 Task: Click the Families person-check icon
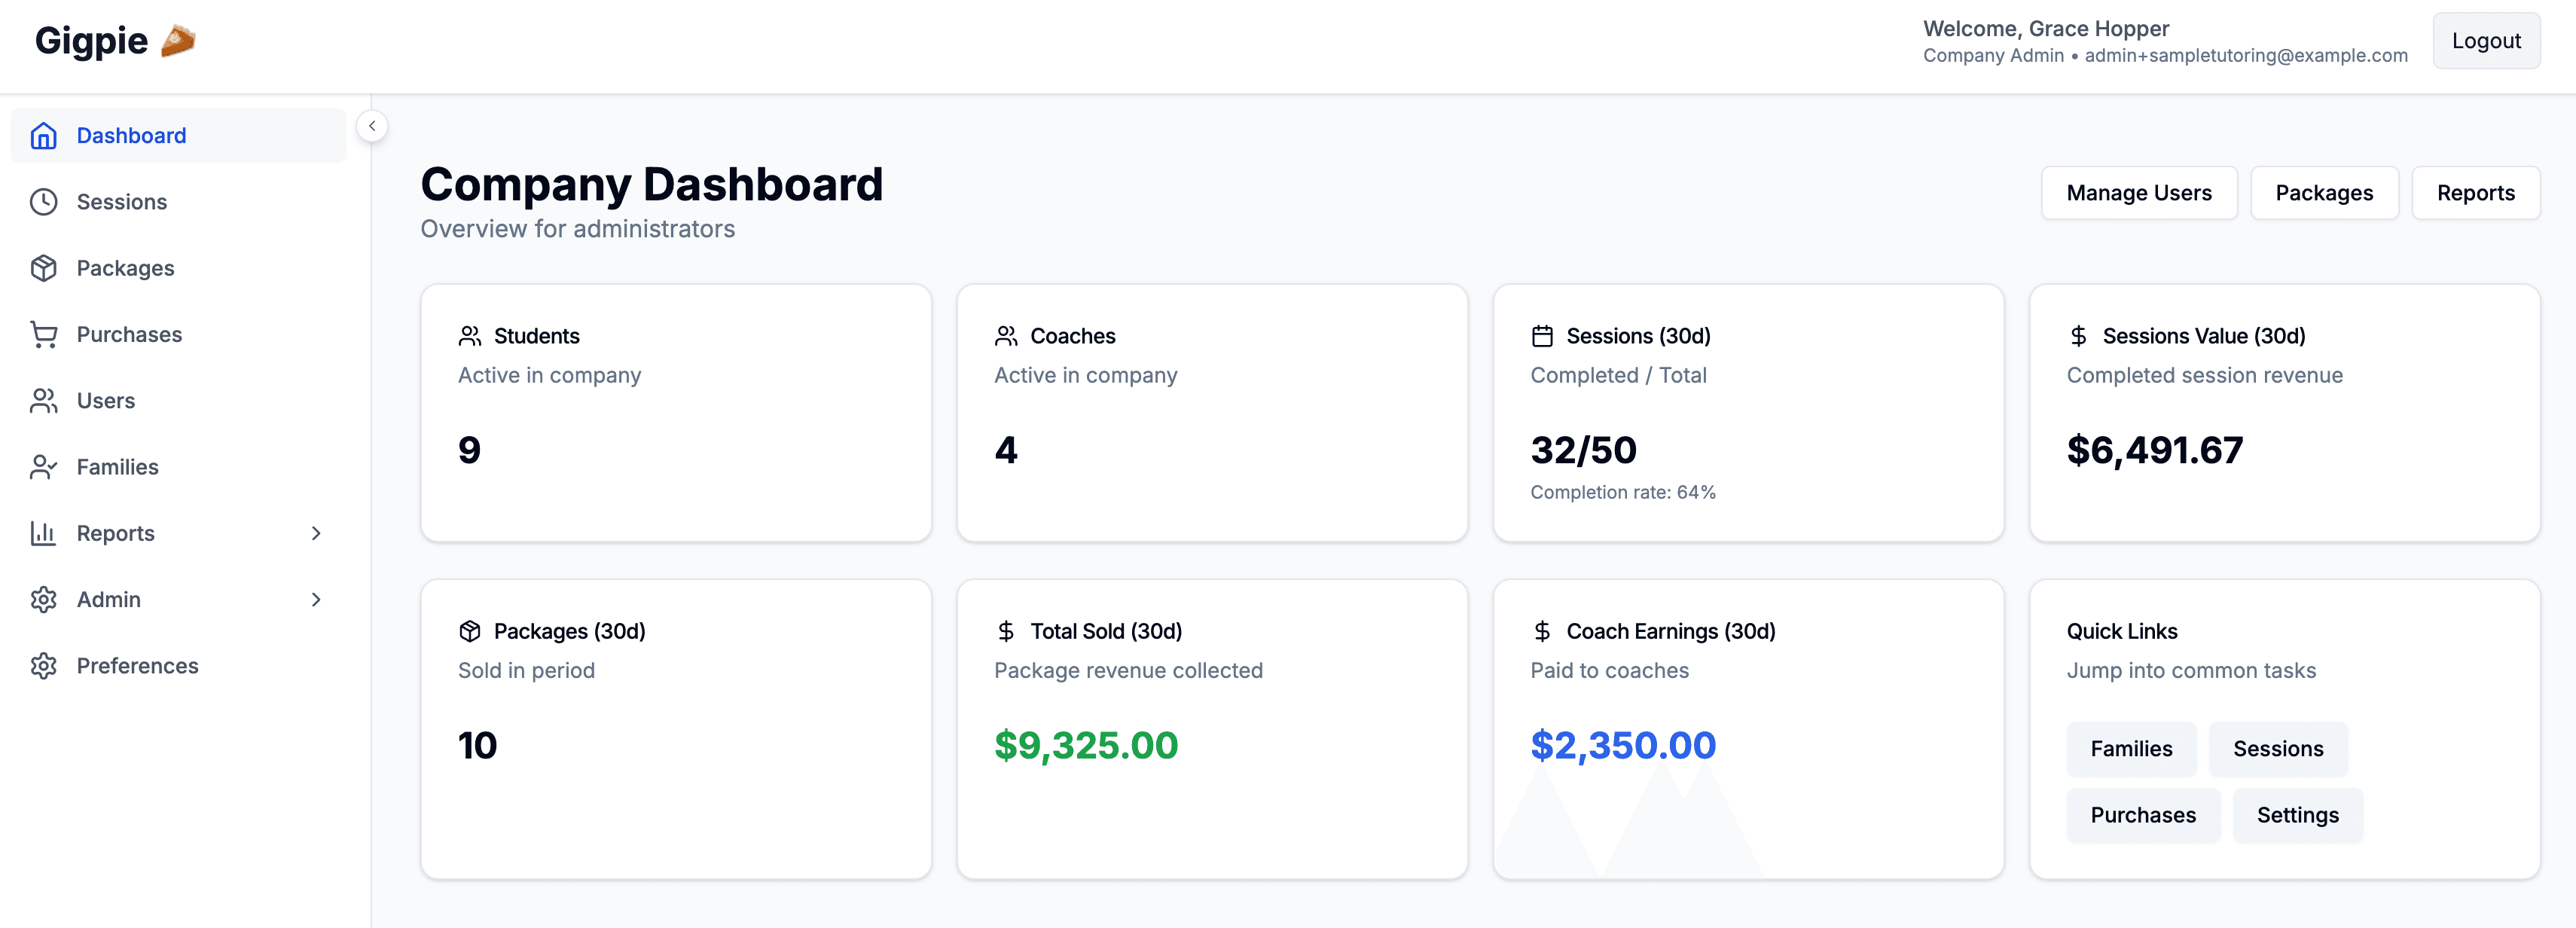[x=44, y=466]
